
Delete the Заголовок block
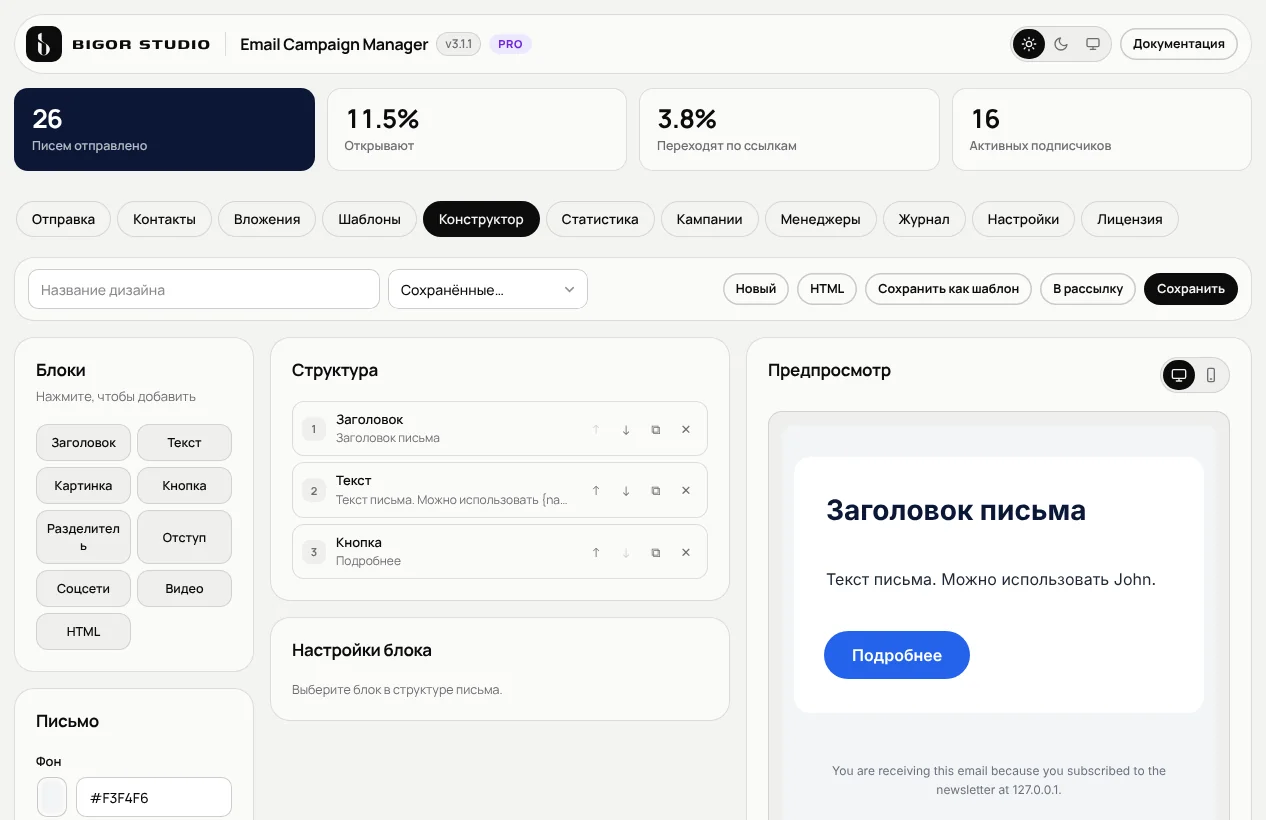[x=686, y=429]
